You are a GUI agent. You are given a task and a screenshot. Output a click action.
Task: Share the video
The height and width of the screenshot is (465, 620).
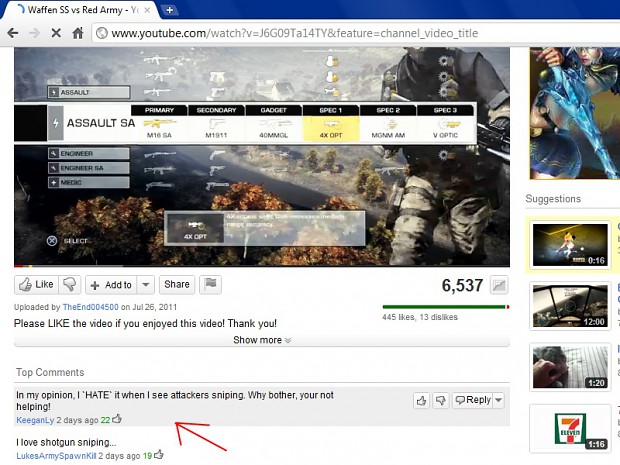[x=177, y=285]
